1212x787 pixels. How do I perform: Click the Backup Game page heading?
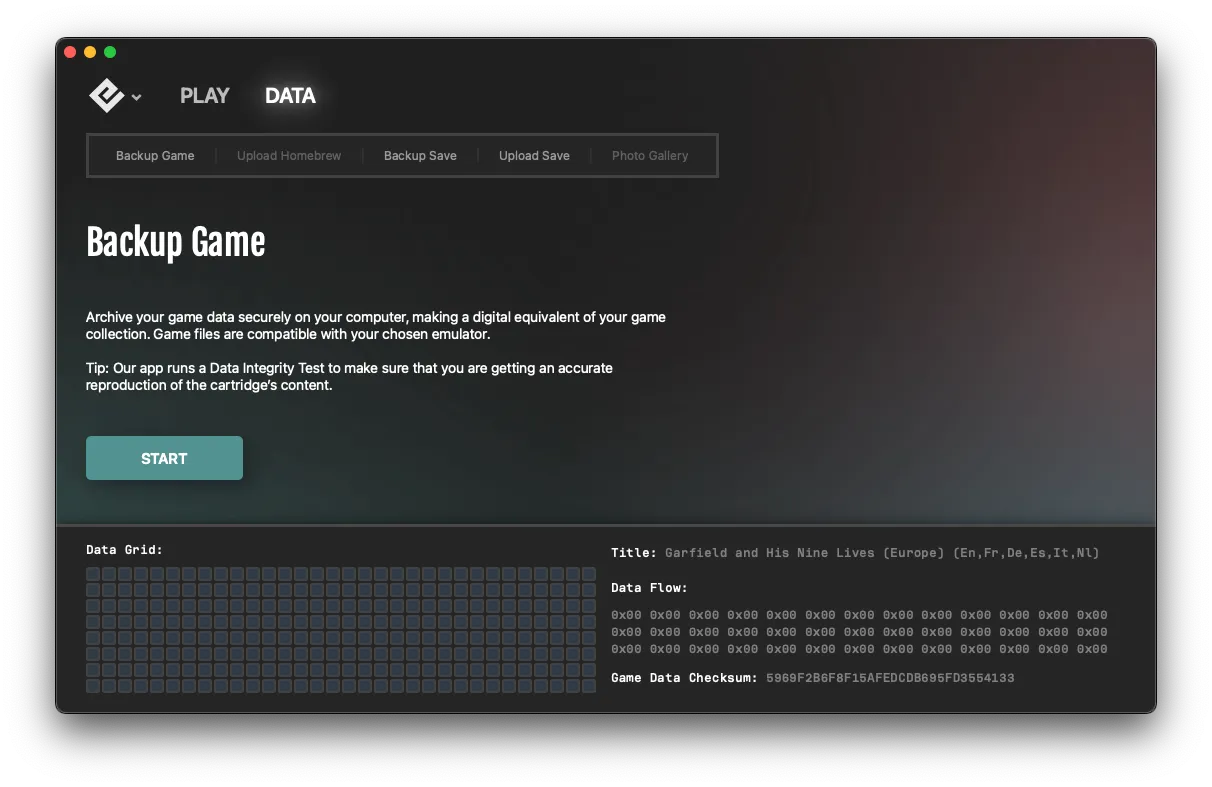point(176,242)
